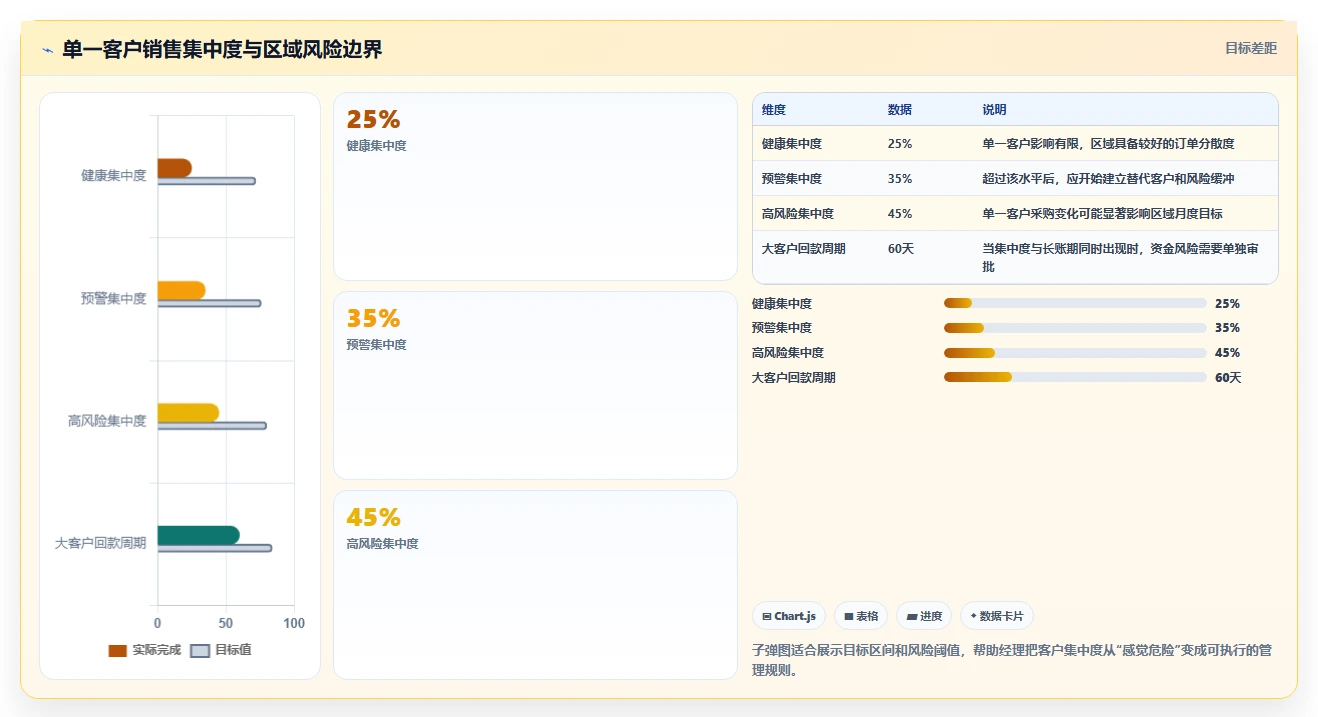Click the 25% value beside the 健康集中度 progress bar
Image resolution: width=1318 pixels, height=717 pixels.
pyautogui.click(x=1227, y=304)
